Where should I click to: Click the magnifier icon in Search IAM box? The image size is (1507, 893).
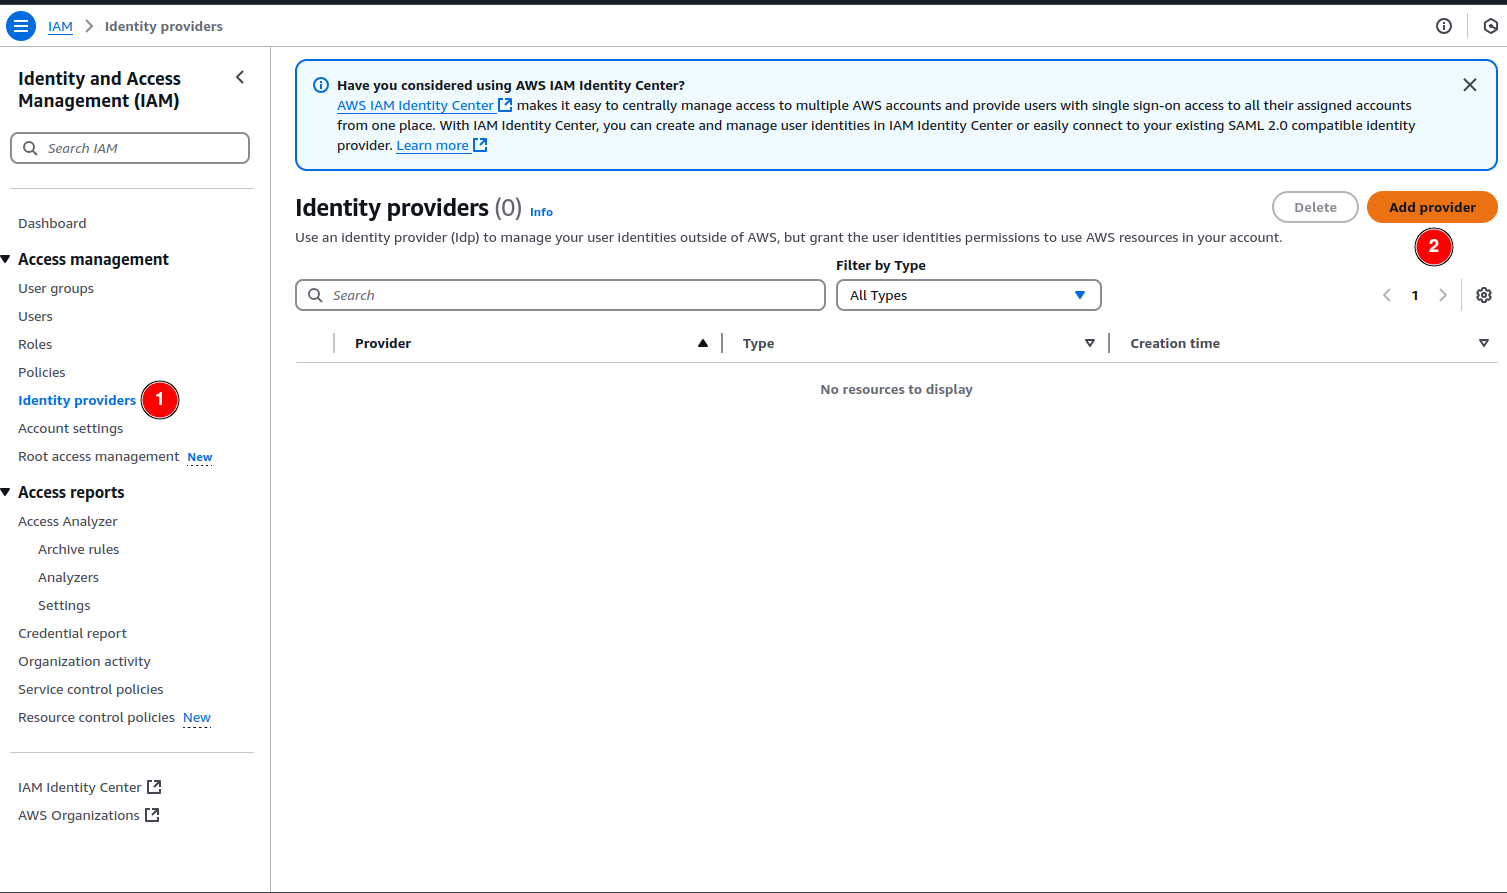coord(30,148)
